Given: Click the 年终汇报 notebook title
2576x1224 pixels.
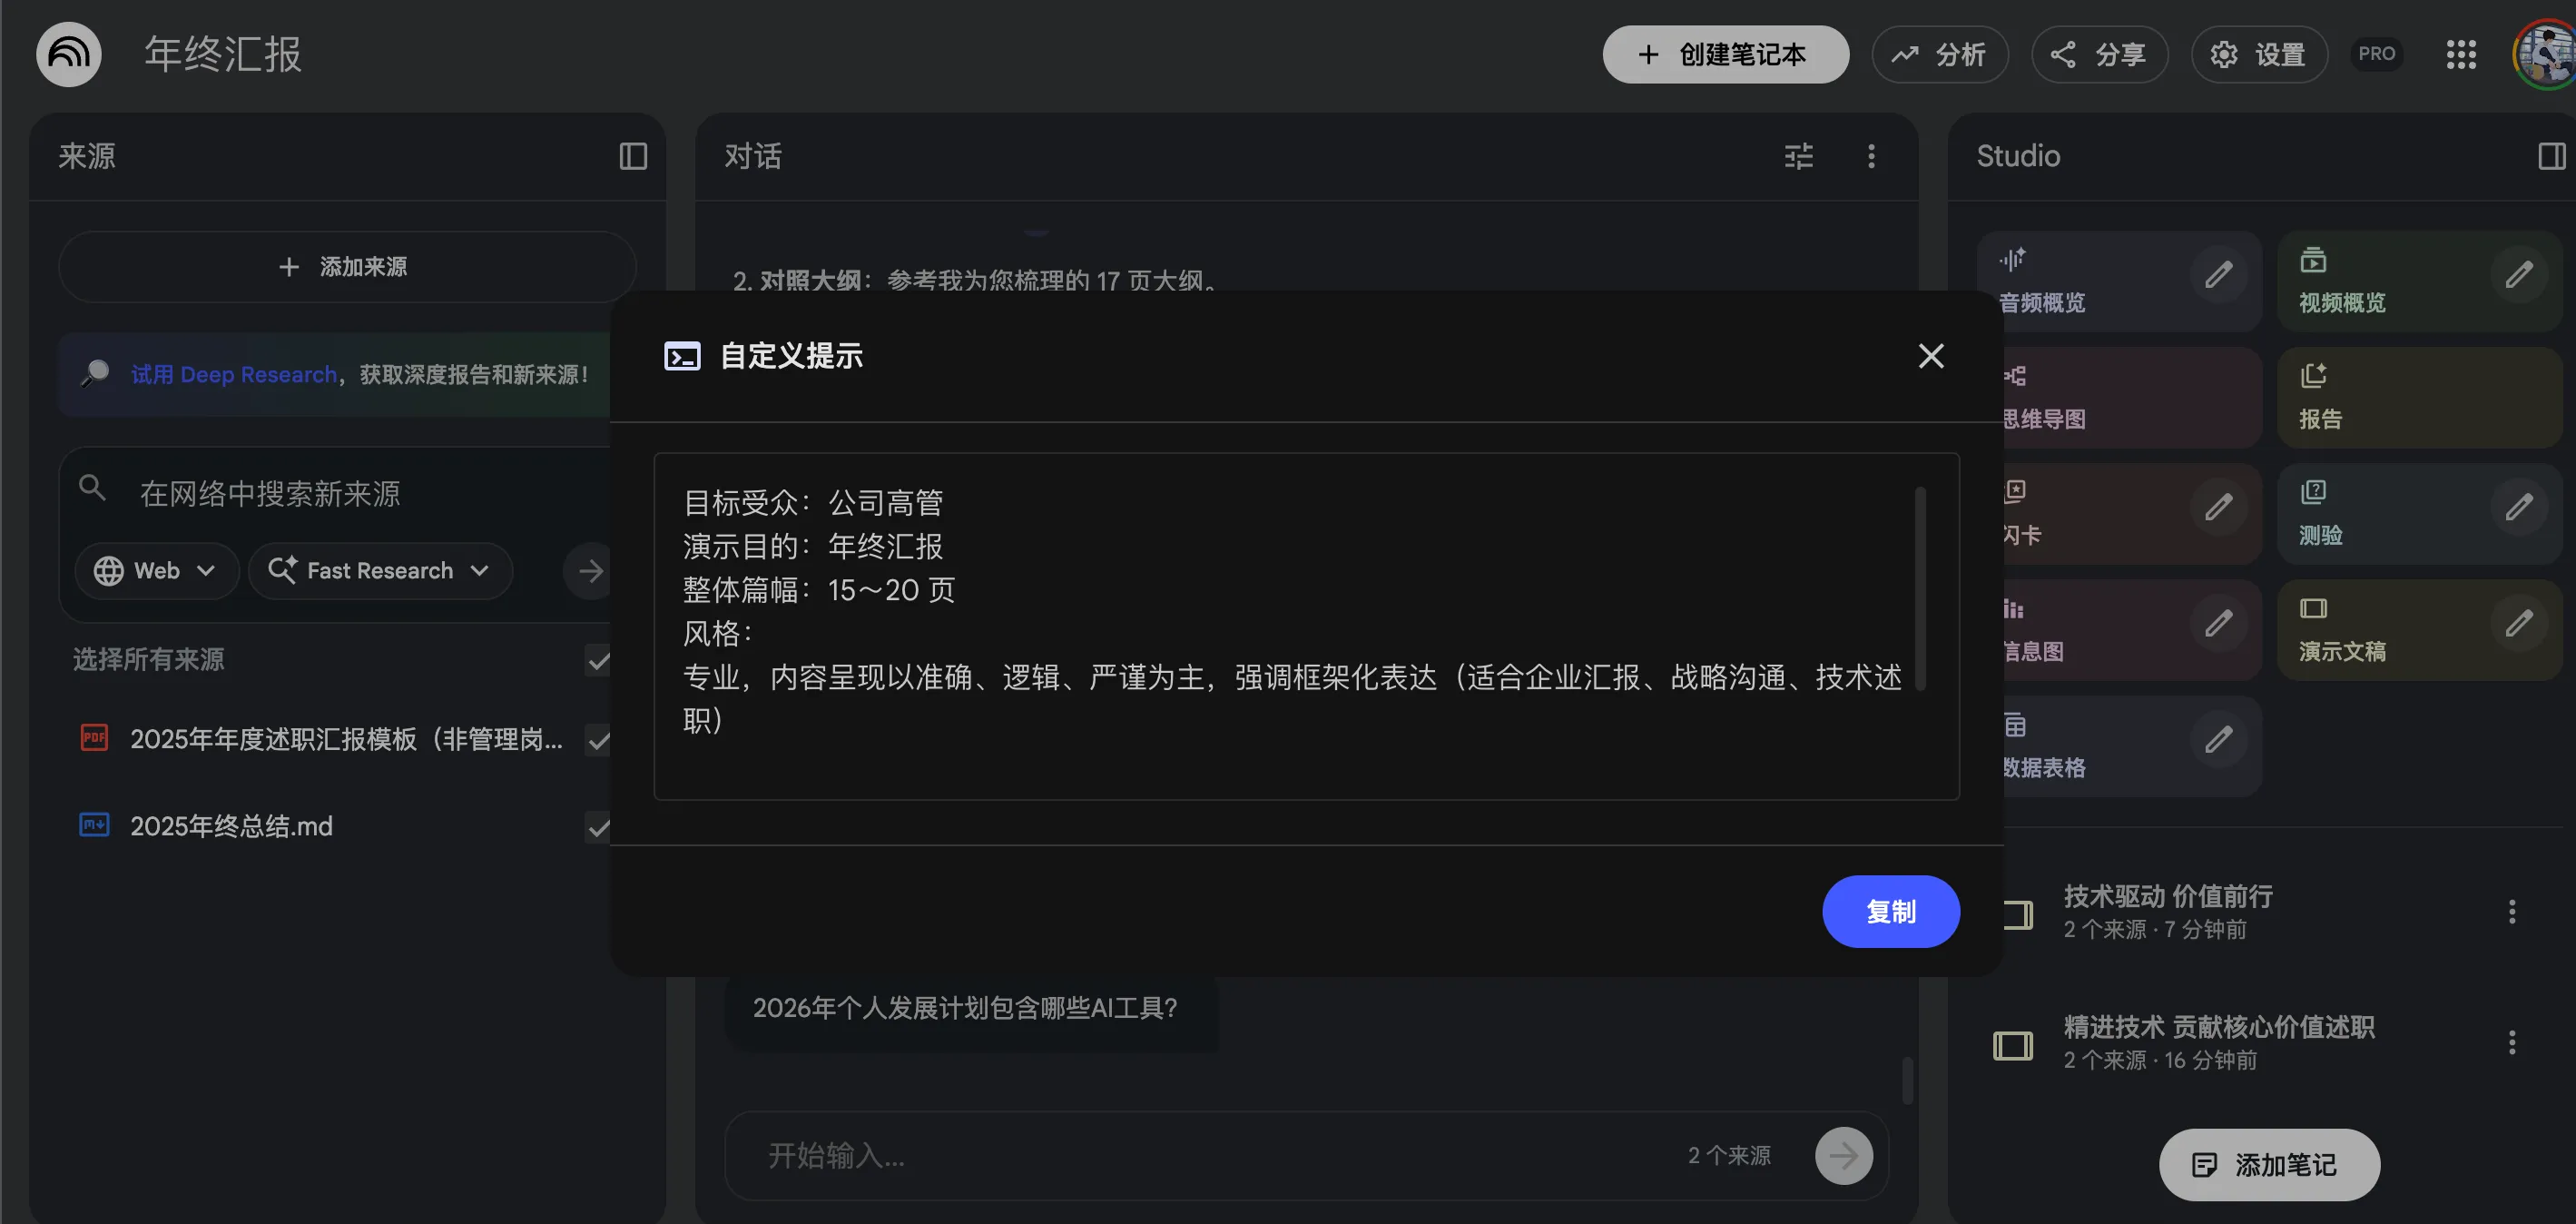Looking at the screenshot, I should pyautogui.click(x=222, y=54).
